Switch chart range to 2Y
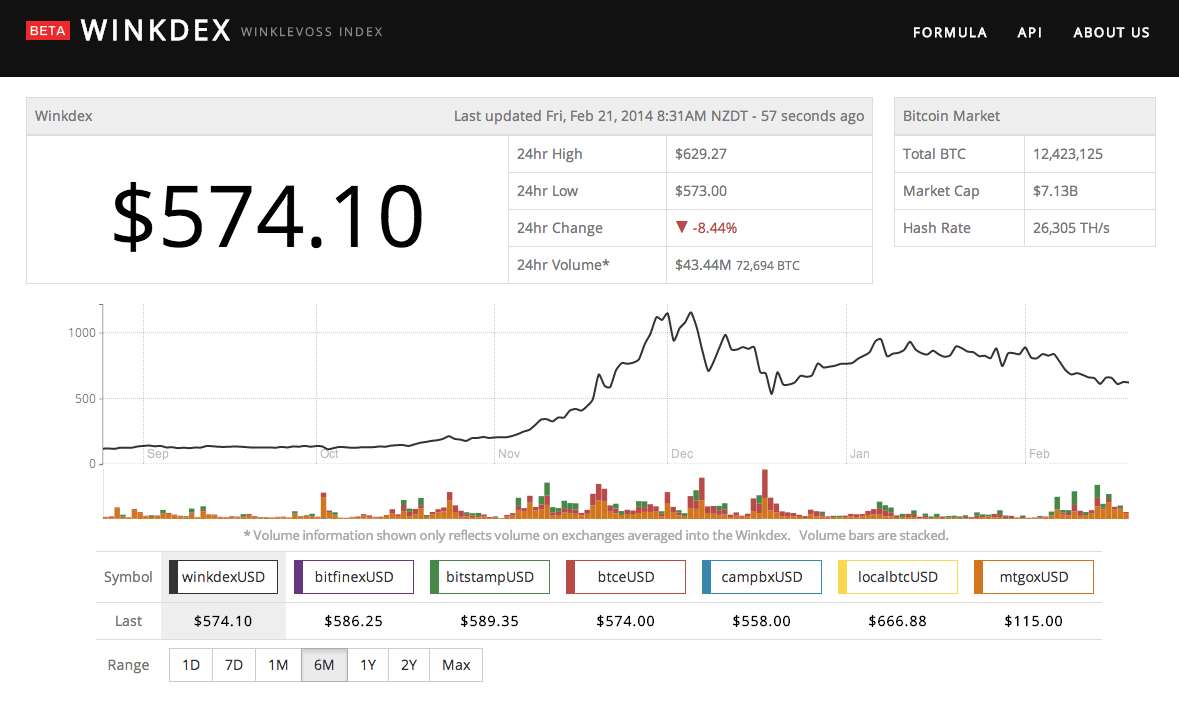 pos(409,665)
